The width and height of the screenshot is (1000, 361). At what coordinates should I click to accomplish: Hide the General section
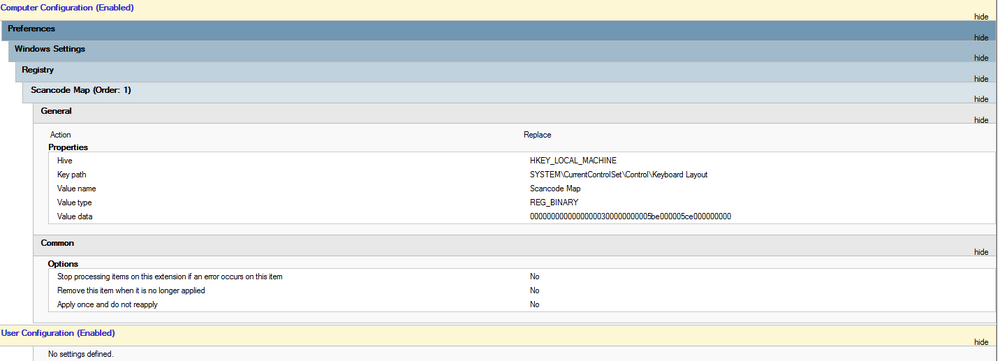(981, 120)
